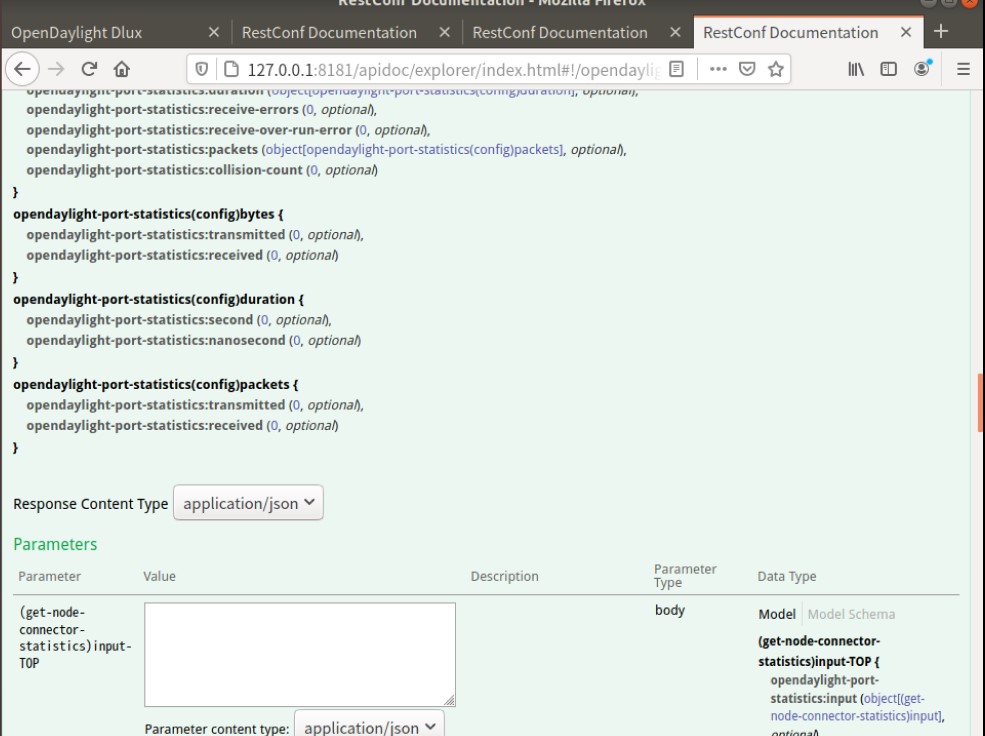The height and width of the screenshot is (736, 985).
Task: Select the Model view link
Action: coord(777,614)
